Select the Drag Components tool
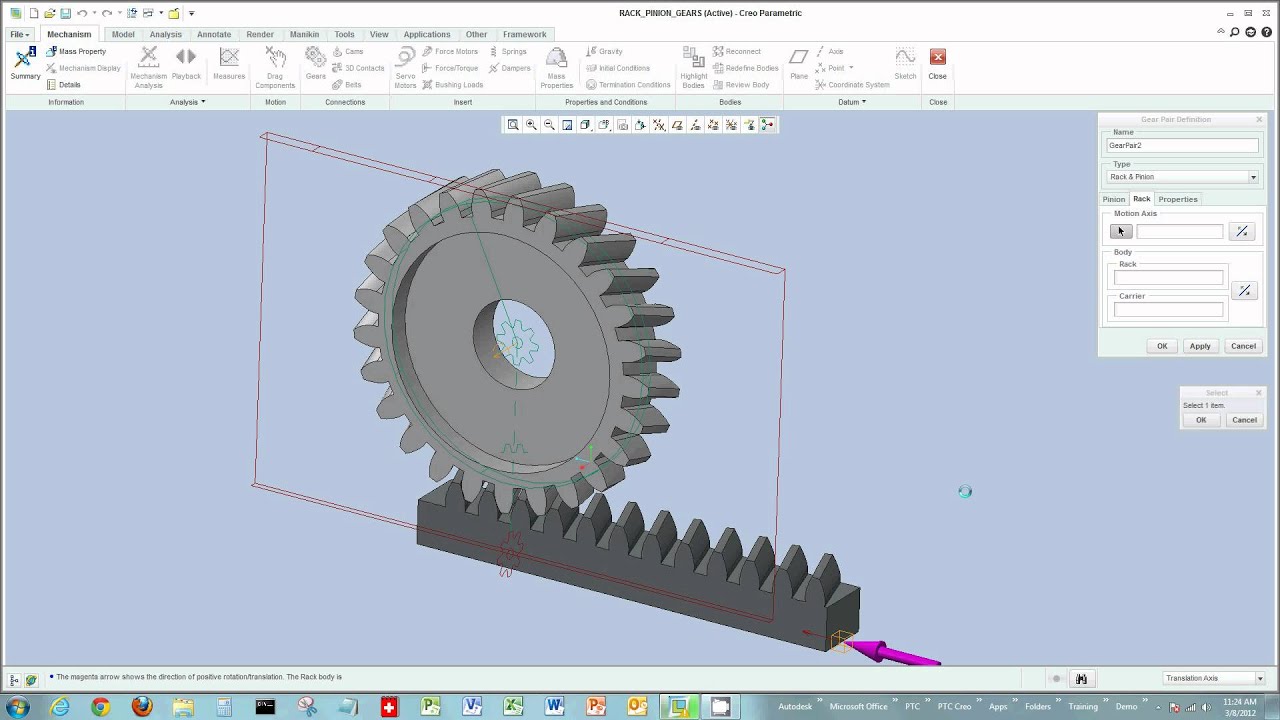The width and height of the screenshot is (1280, 720). click(275, 68)
